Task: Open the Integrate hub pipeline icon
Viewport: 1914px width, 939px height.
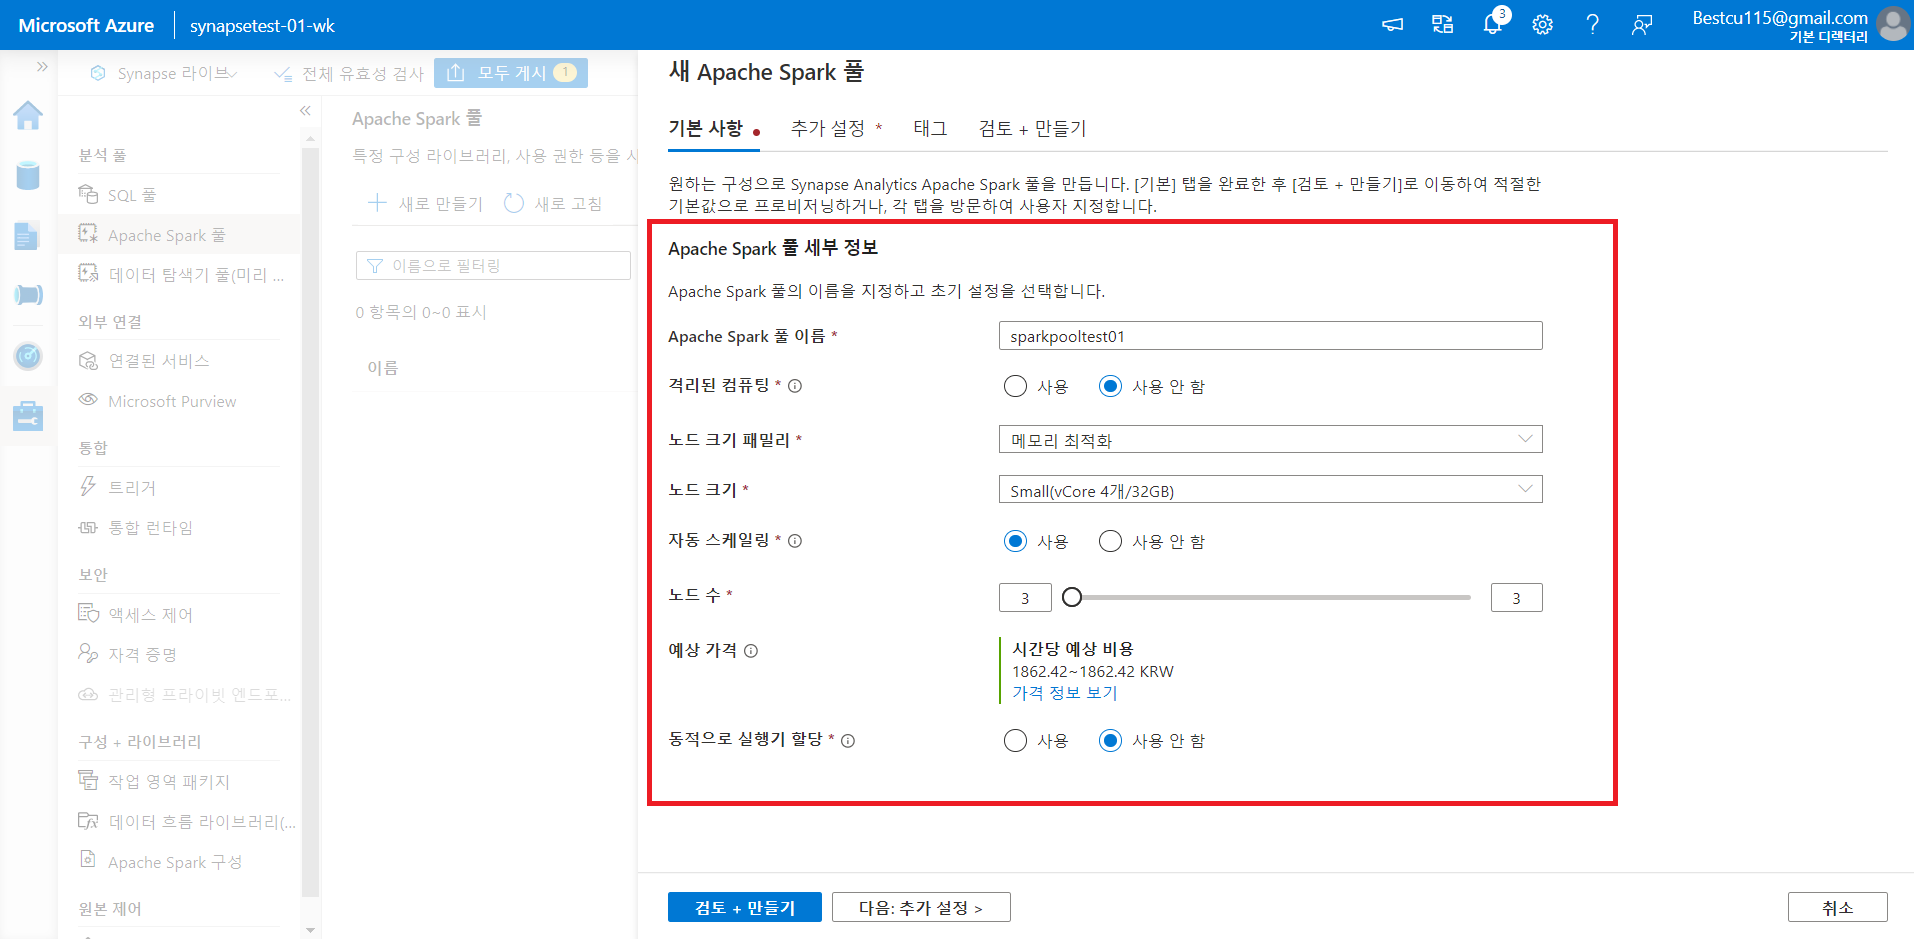Action: pos(28,295)
